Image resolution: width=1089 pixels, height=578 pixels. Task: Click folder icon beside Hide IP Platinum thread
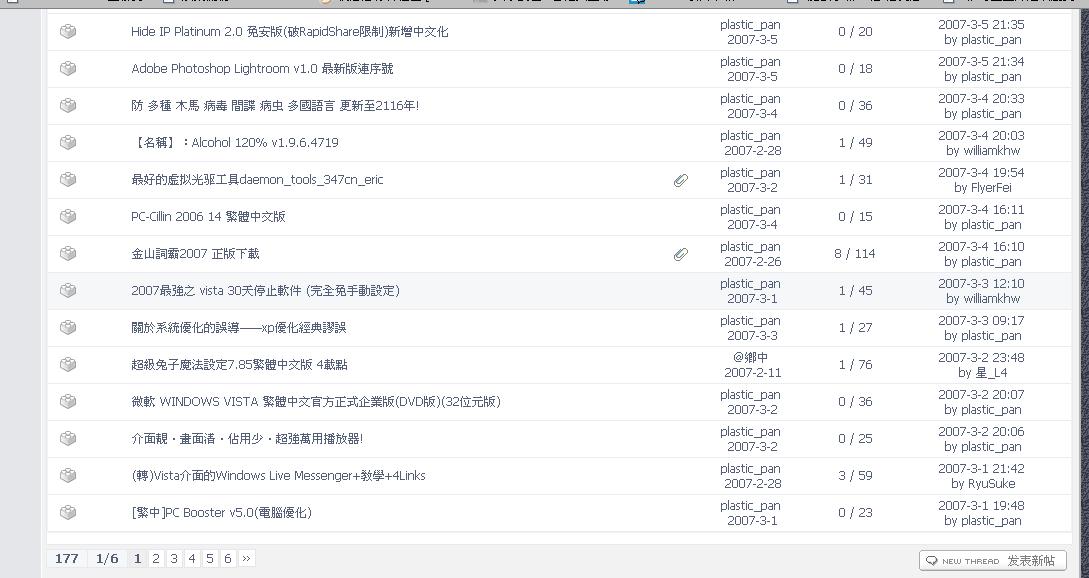67,31
